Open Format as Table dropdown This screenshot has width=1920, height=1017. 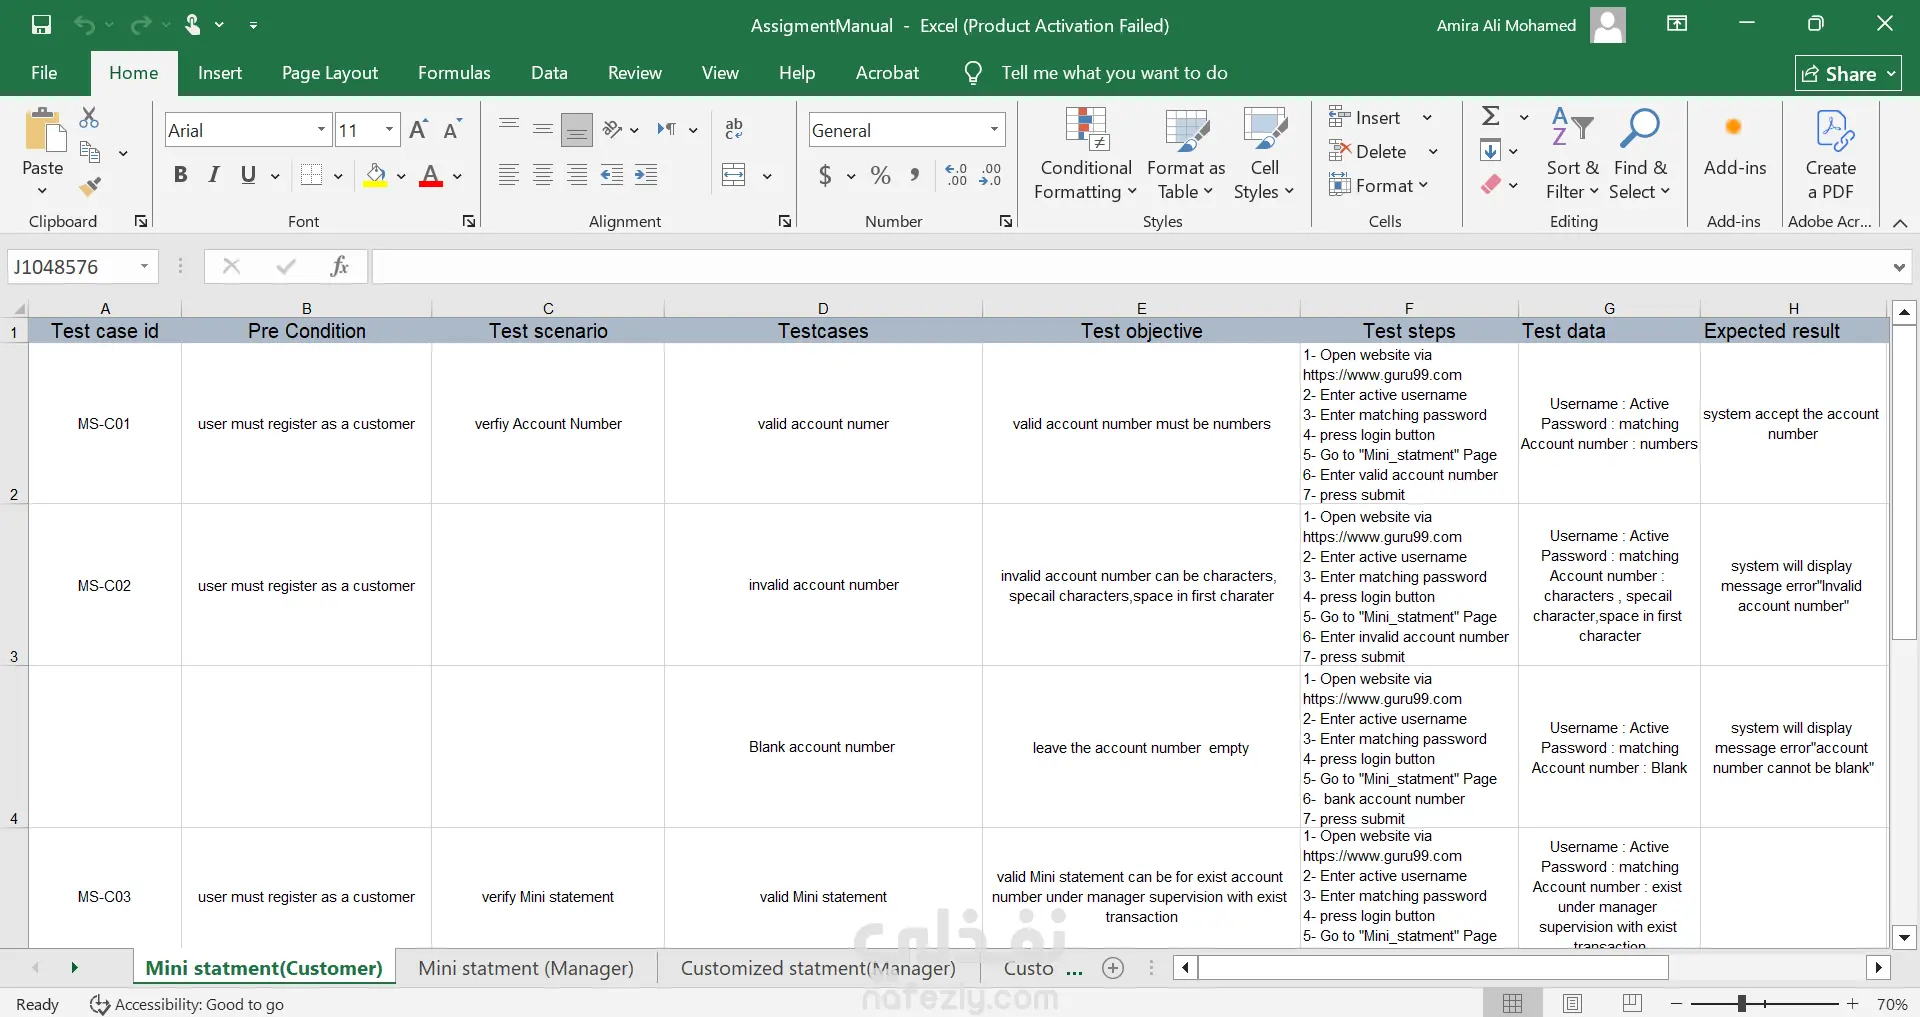[x=1186, y=155]
